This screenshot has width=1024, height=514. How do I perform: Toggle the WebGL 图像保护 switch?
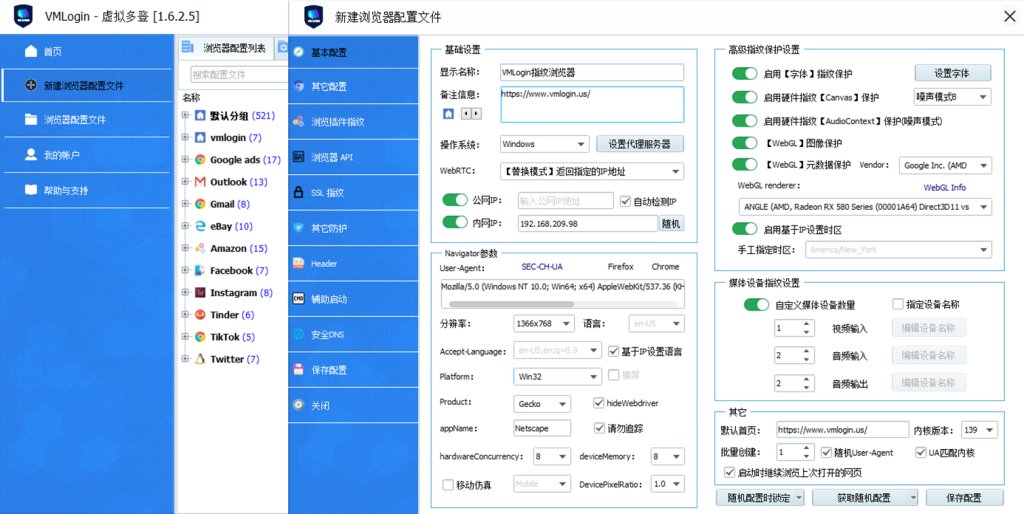pos(744,142)
